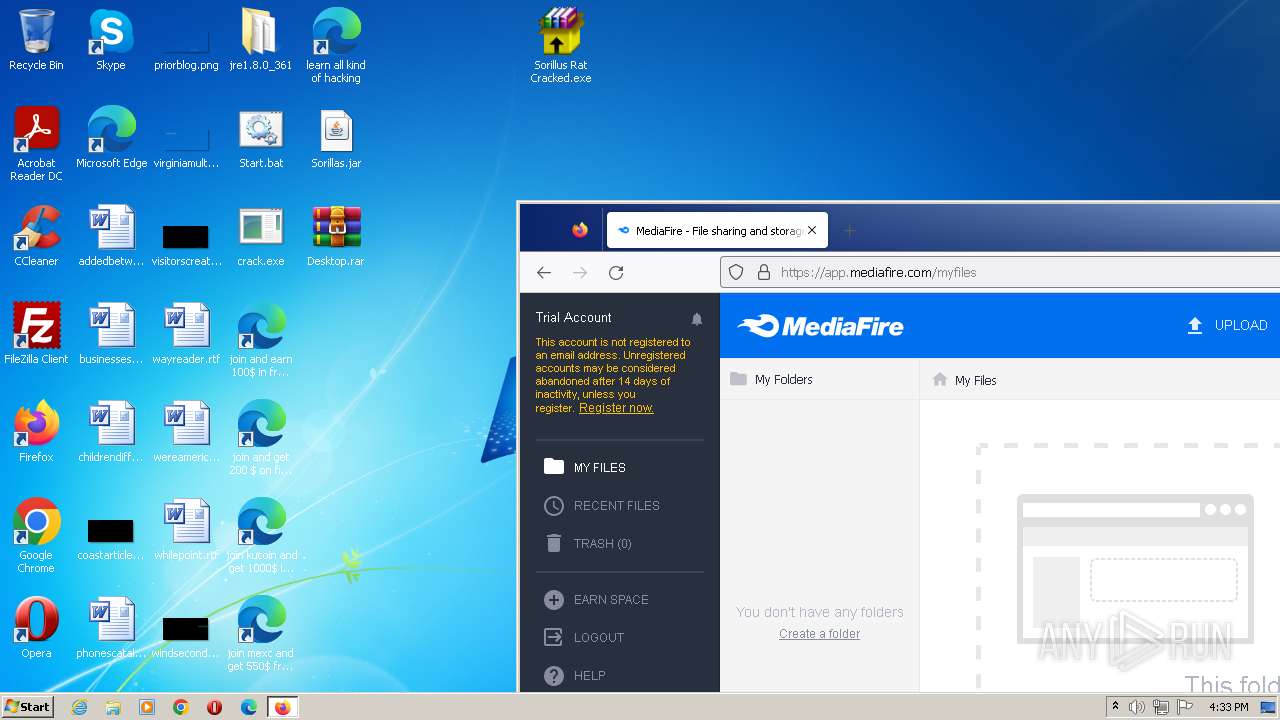The height and width of the screenshot is (720, 1280).
Task: Show hidden system tray icons
Action: [x=1115, y=707]
